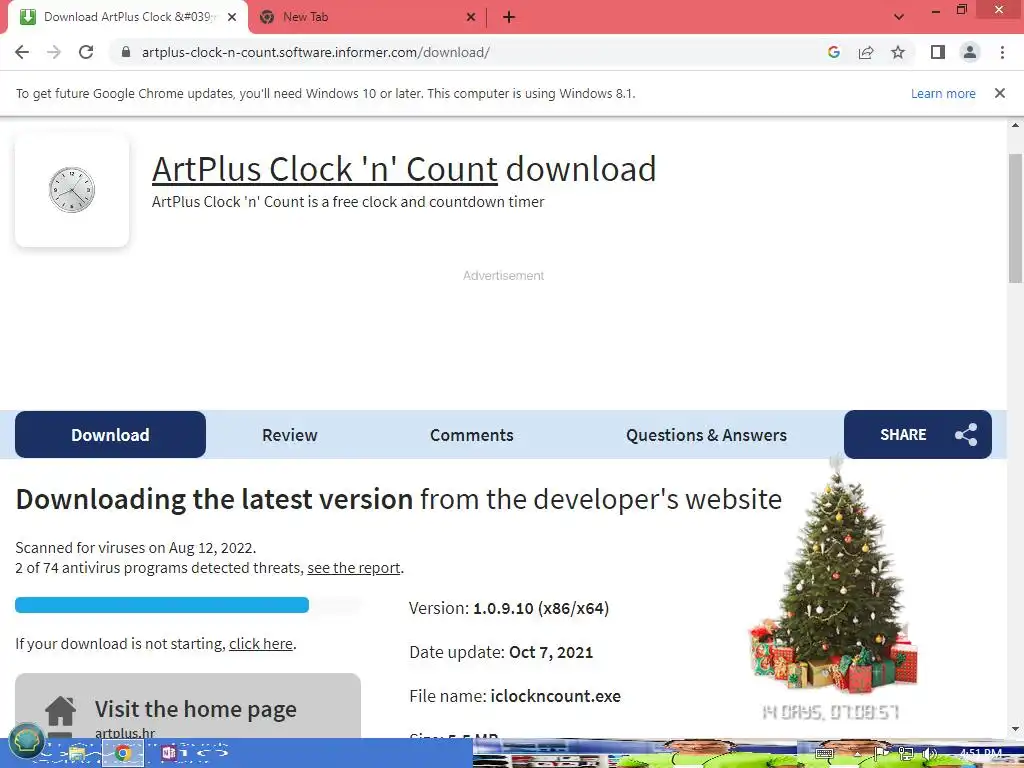Open the Chrome three-dot menu
Screen dimensions: 1024x768
point(1002,52)
